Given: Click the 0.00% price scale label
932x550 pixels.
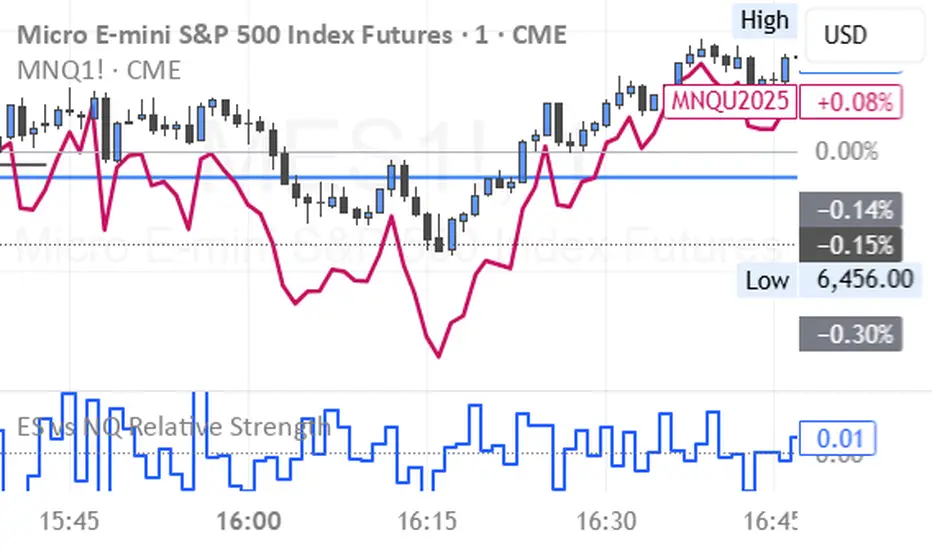Looking at the screenshot, I should (x=846, y=152).
